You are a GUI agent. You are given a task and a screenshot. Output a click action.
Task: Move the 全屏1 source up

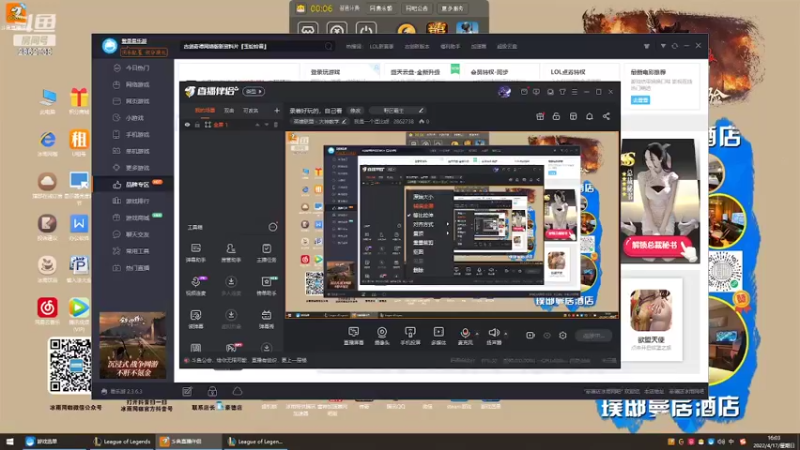[x=257, y=124]
